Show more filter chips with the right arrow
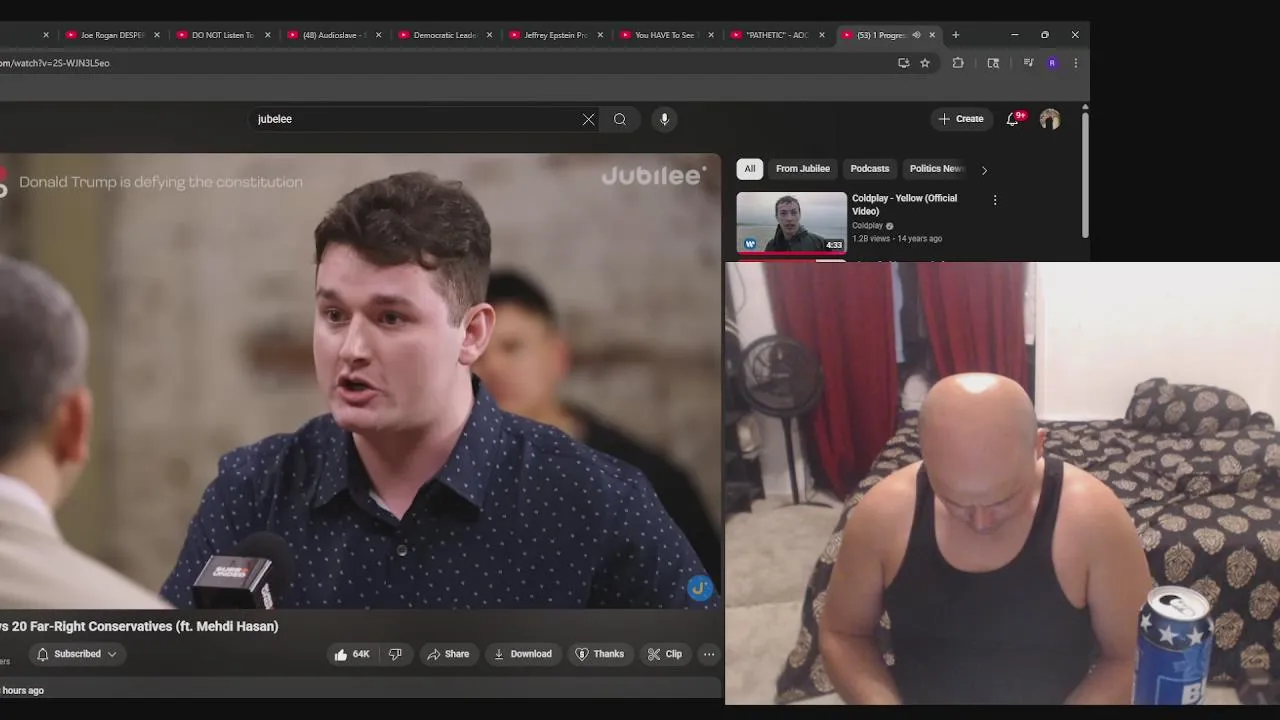 [984, 170]
